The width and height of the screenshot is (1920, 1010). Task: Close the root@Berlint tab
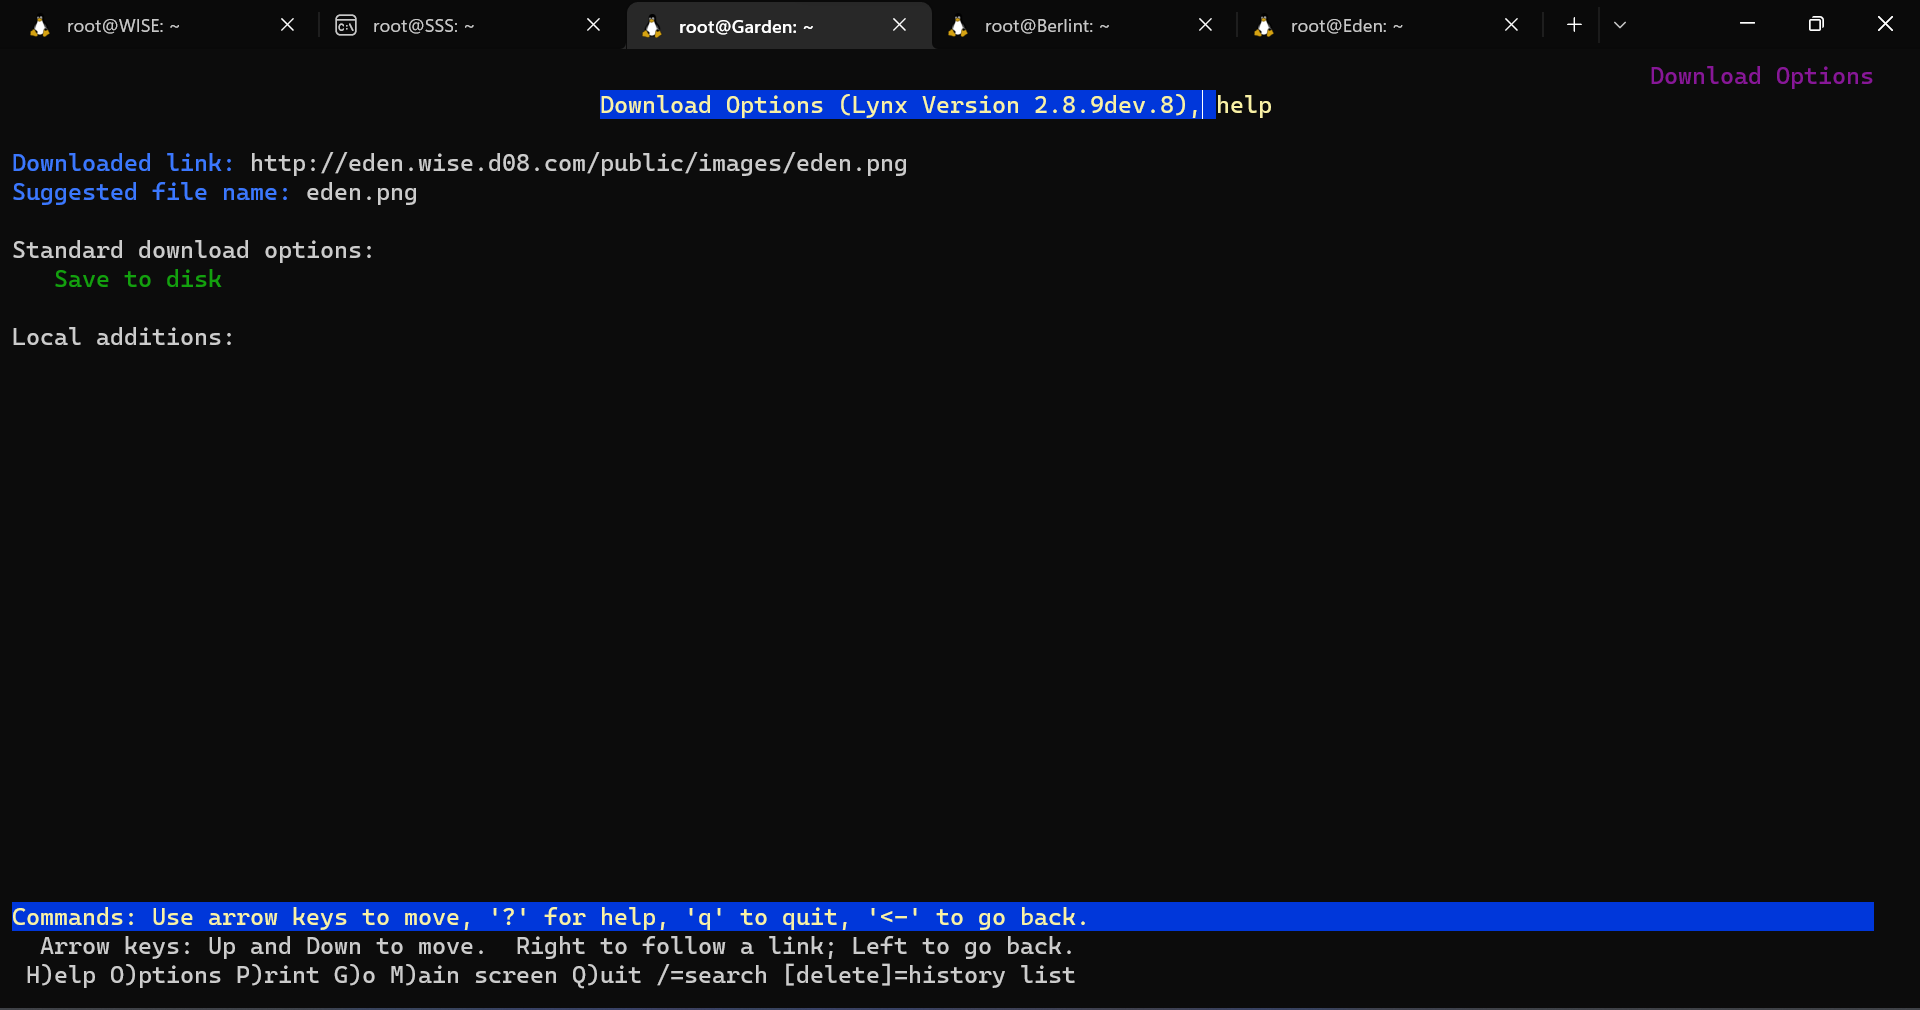[1205, 25]
